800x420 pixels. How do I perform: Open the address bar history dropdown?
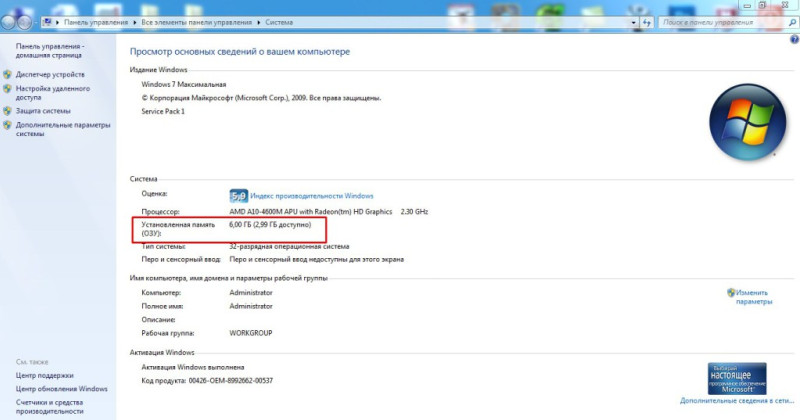[634, 22]
